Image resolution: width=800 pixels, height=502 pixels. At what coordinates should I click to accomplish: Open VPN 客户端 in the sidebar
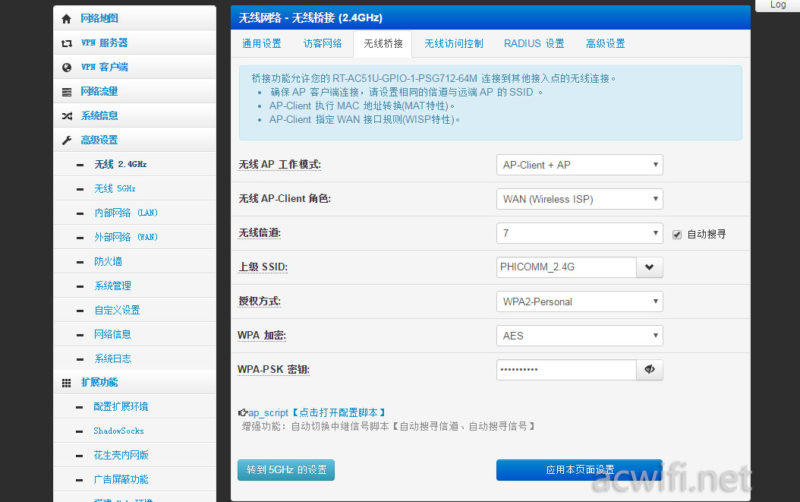point(135,67)
